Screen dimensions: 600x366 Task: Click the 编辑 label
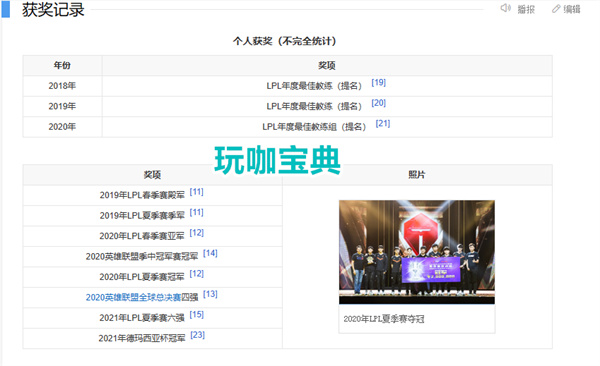point(572,9)
